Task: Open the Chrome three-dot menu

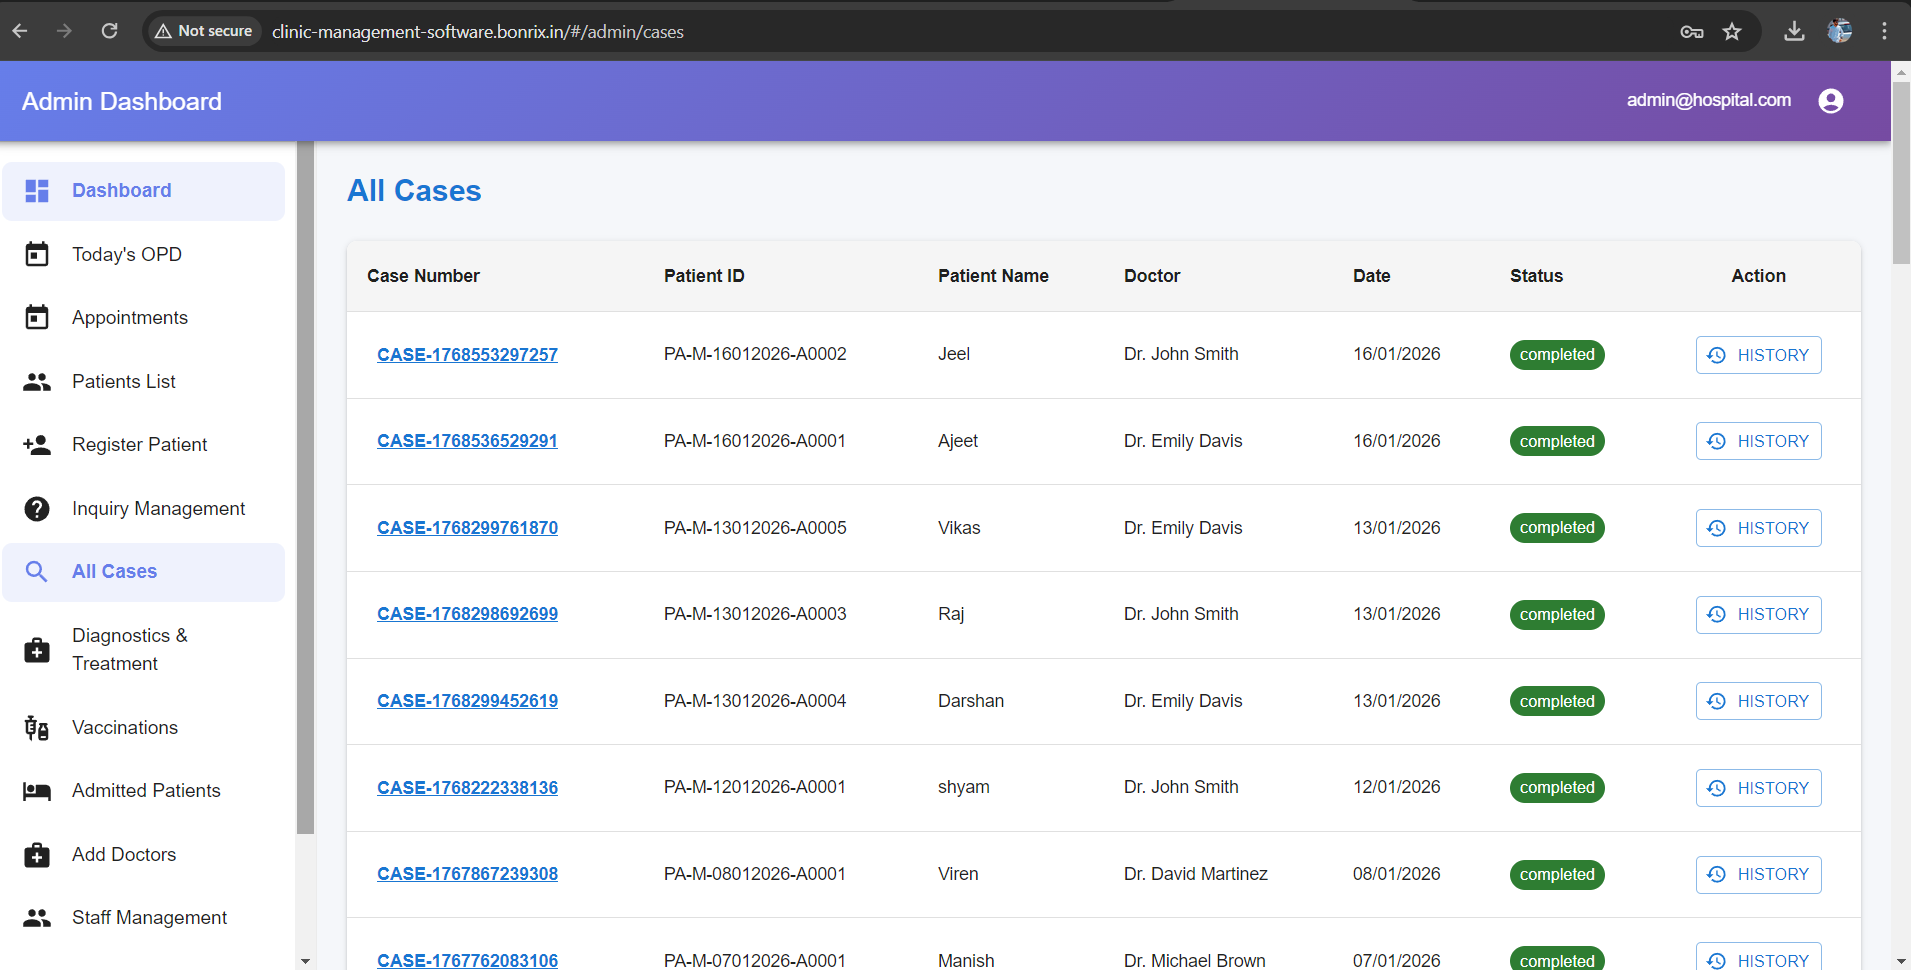Action: (1884, 32)
